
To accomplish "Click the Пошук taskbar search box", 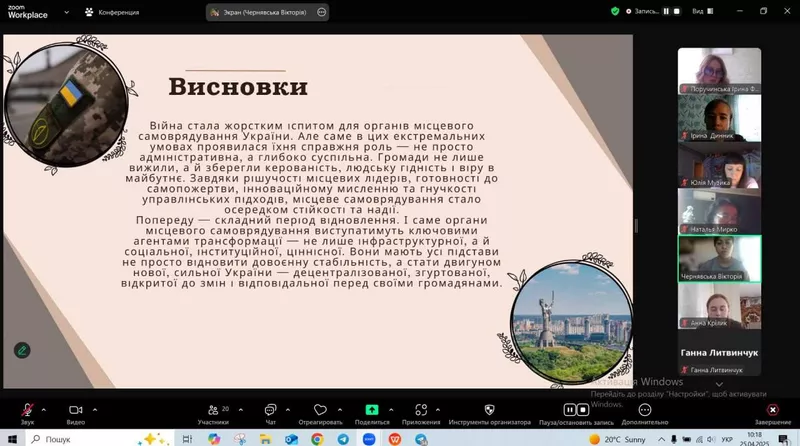I will (97, 439).
